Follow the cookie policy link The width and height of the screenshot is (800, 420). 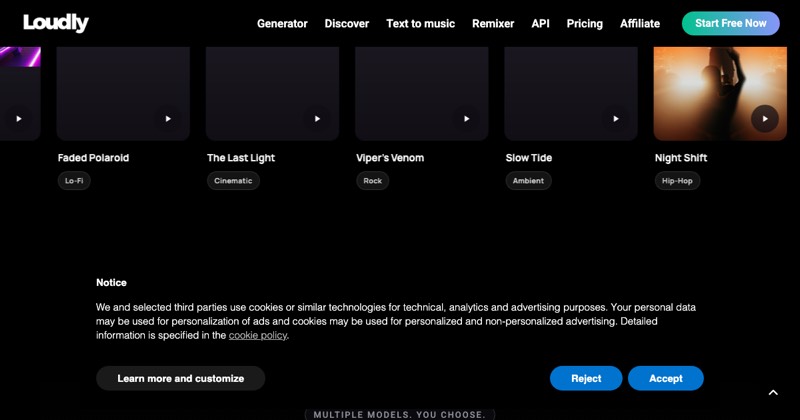[258, 335]
